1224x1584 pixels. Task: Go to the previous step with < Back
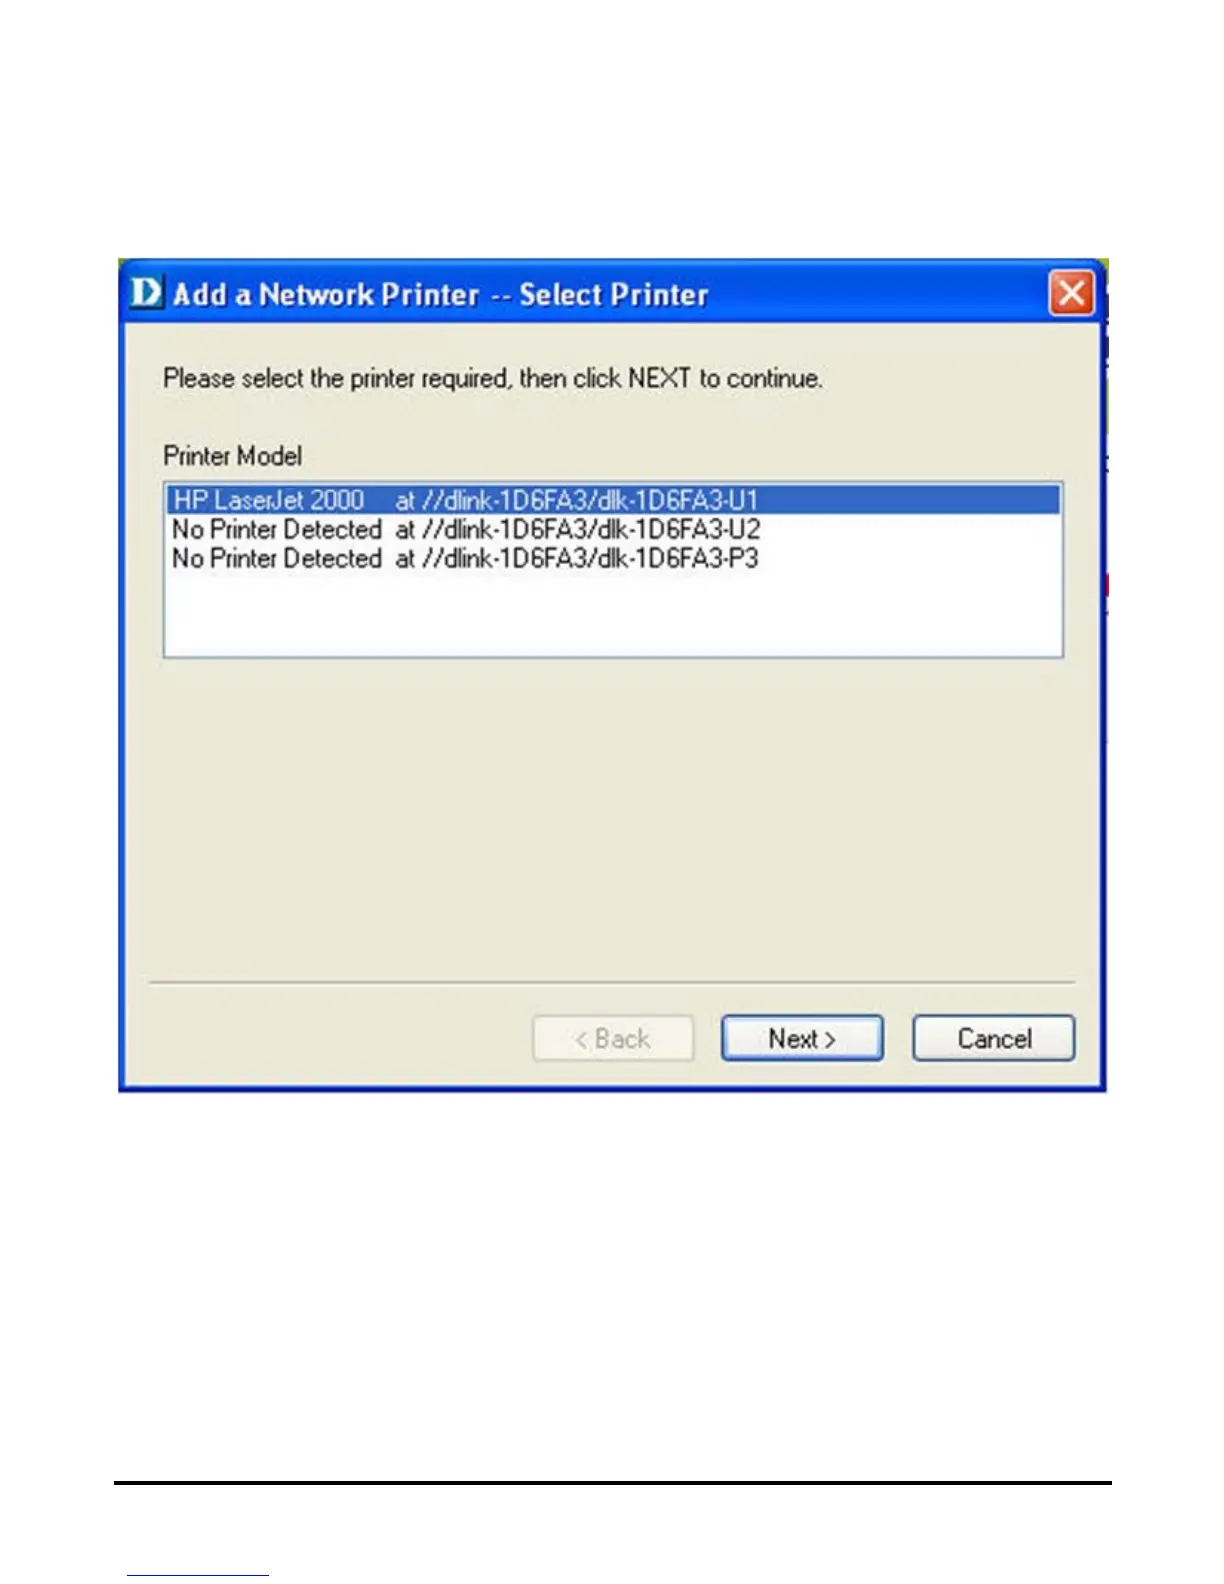613,1038
